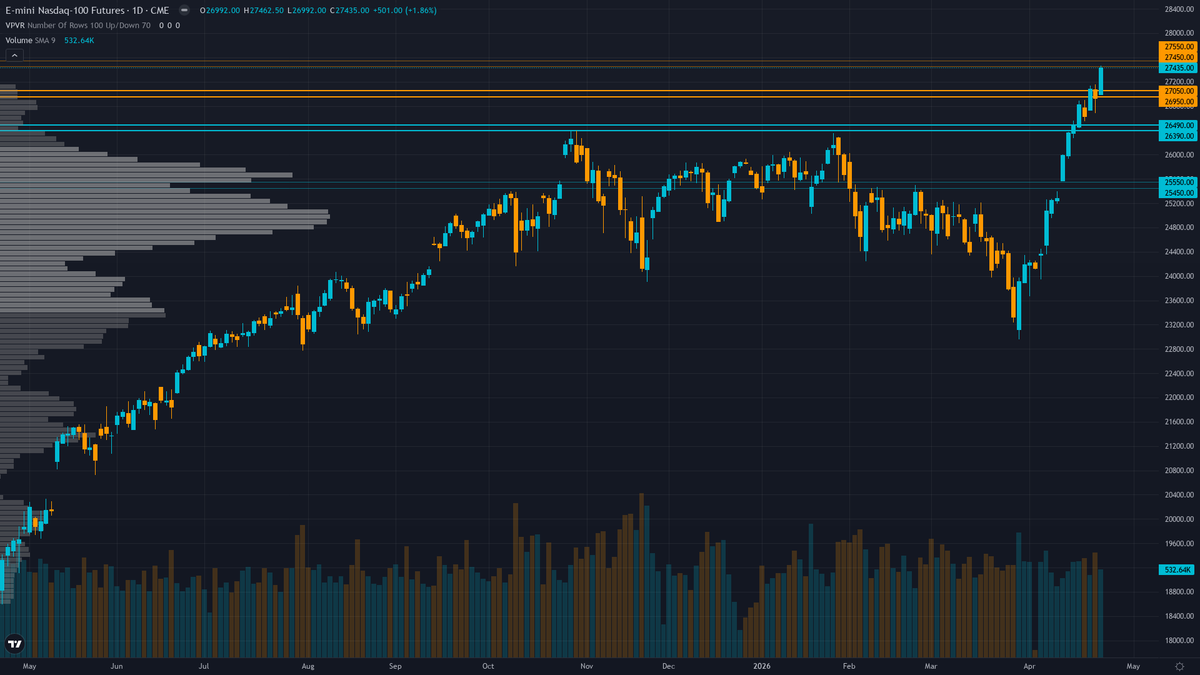1200x675 pixels.
Task: Select the Volume indicator in the legend
Action: point(17,39)
